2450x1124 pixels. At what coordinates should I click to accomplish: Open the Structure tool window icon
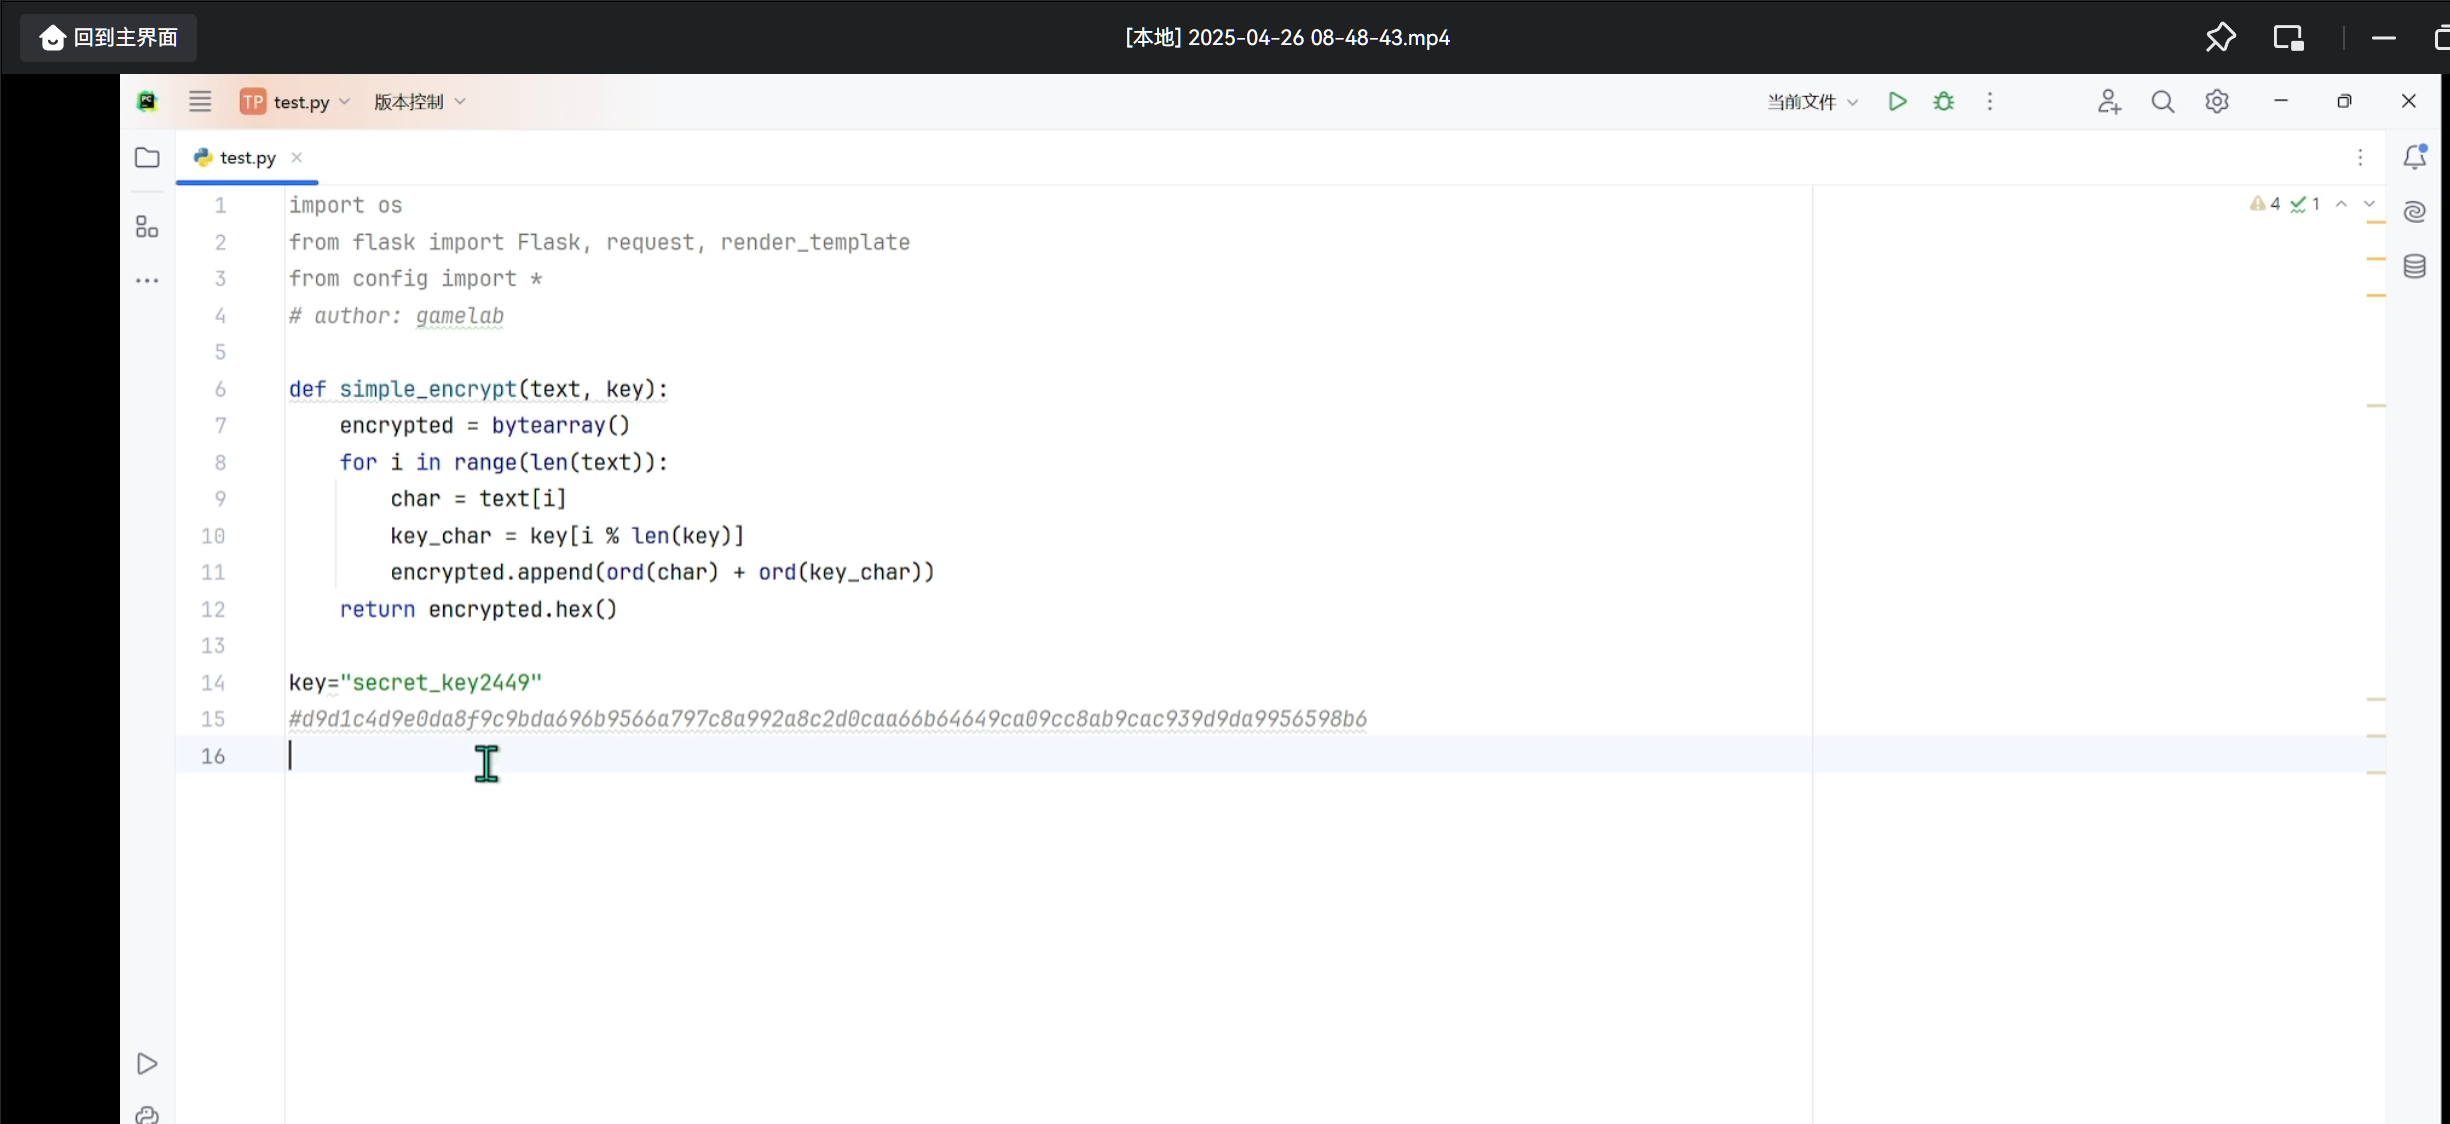[x=147, y=227]
